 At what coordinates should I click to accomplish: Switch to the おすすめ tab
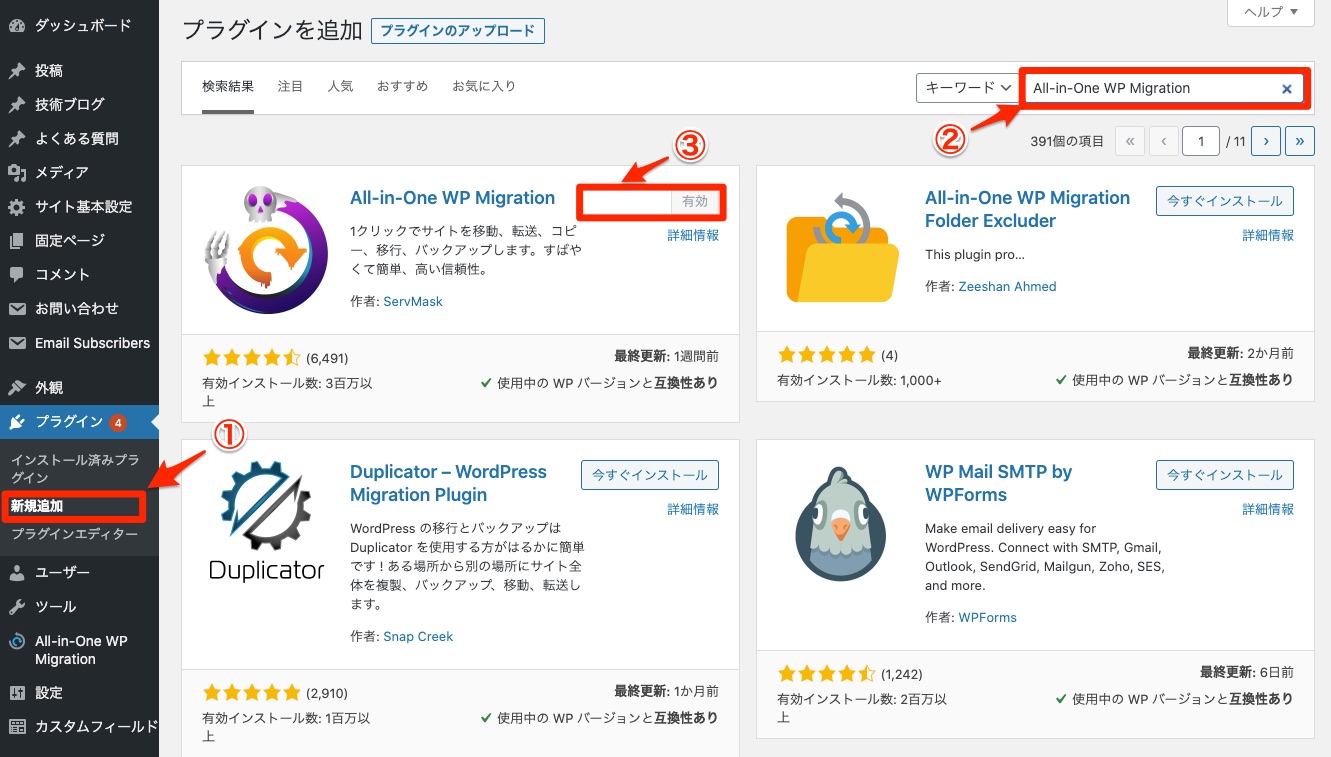coord(402,87)
